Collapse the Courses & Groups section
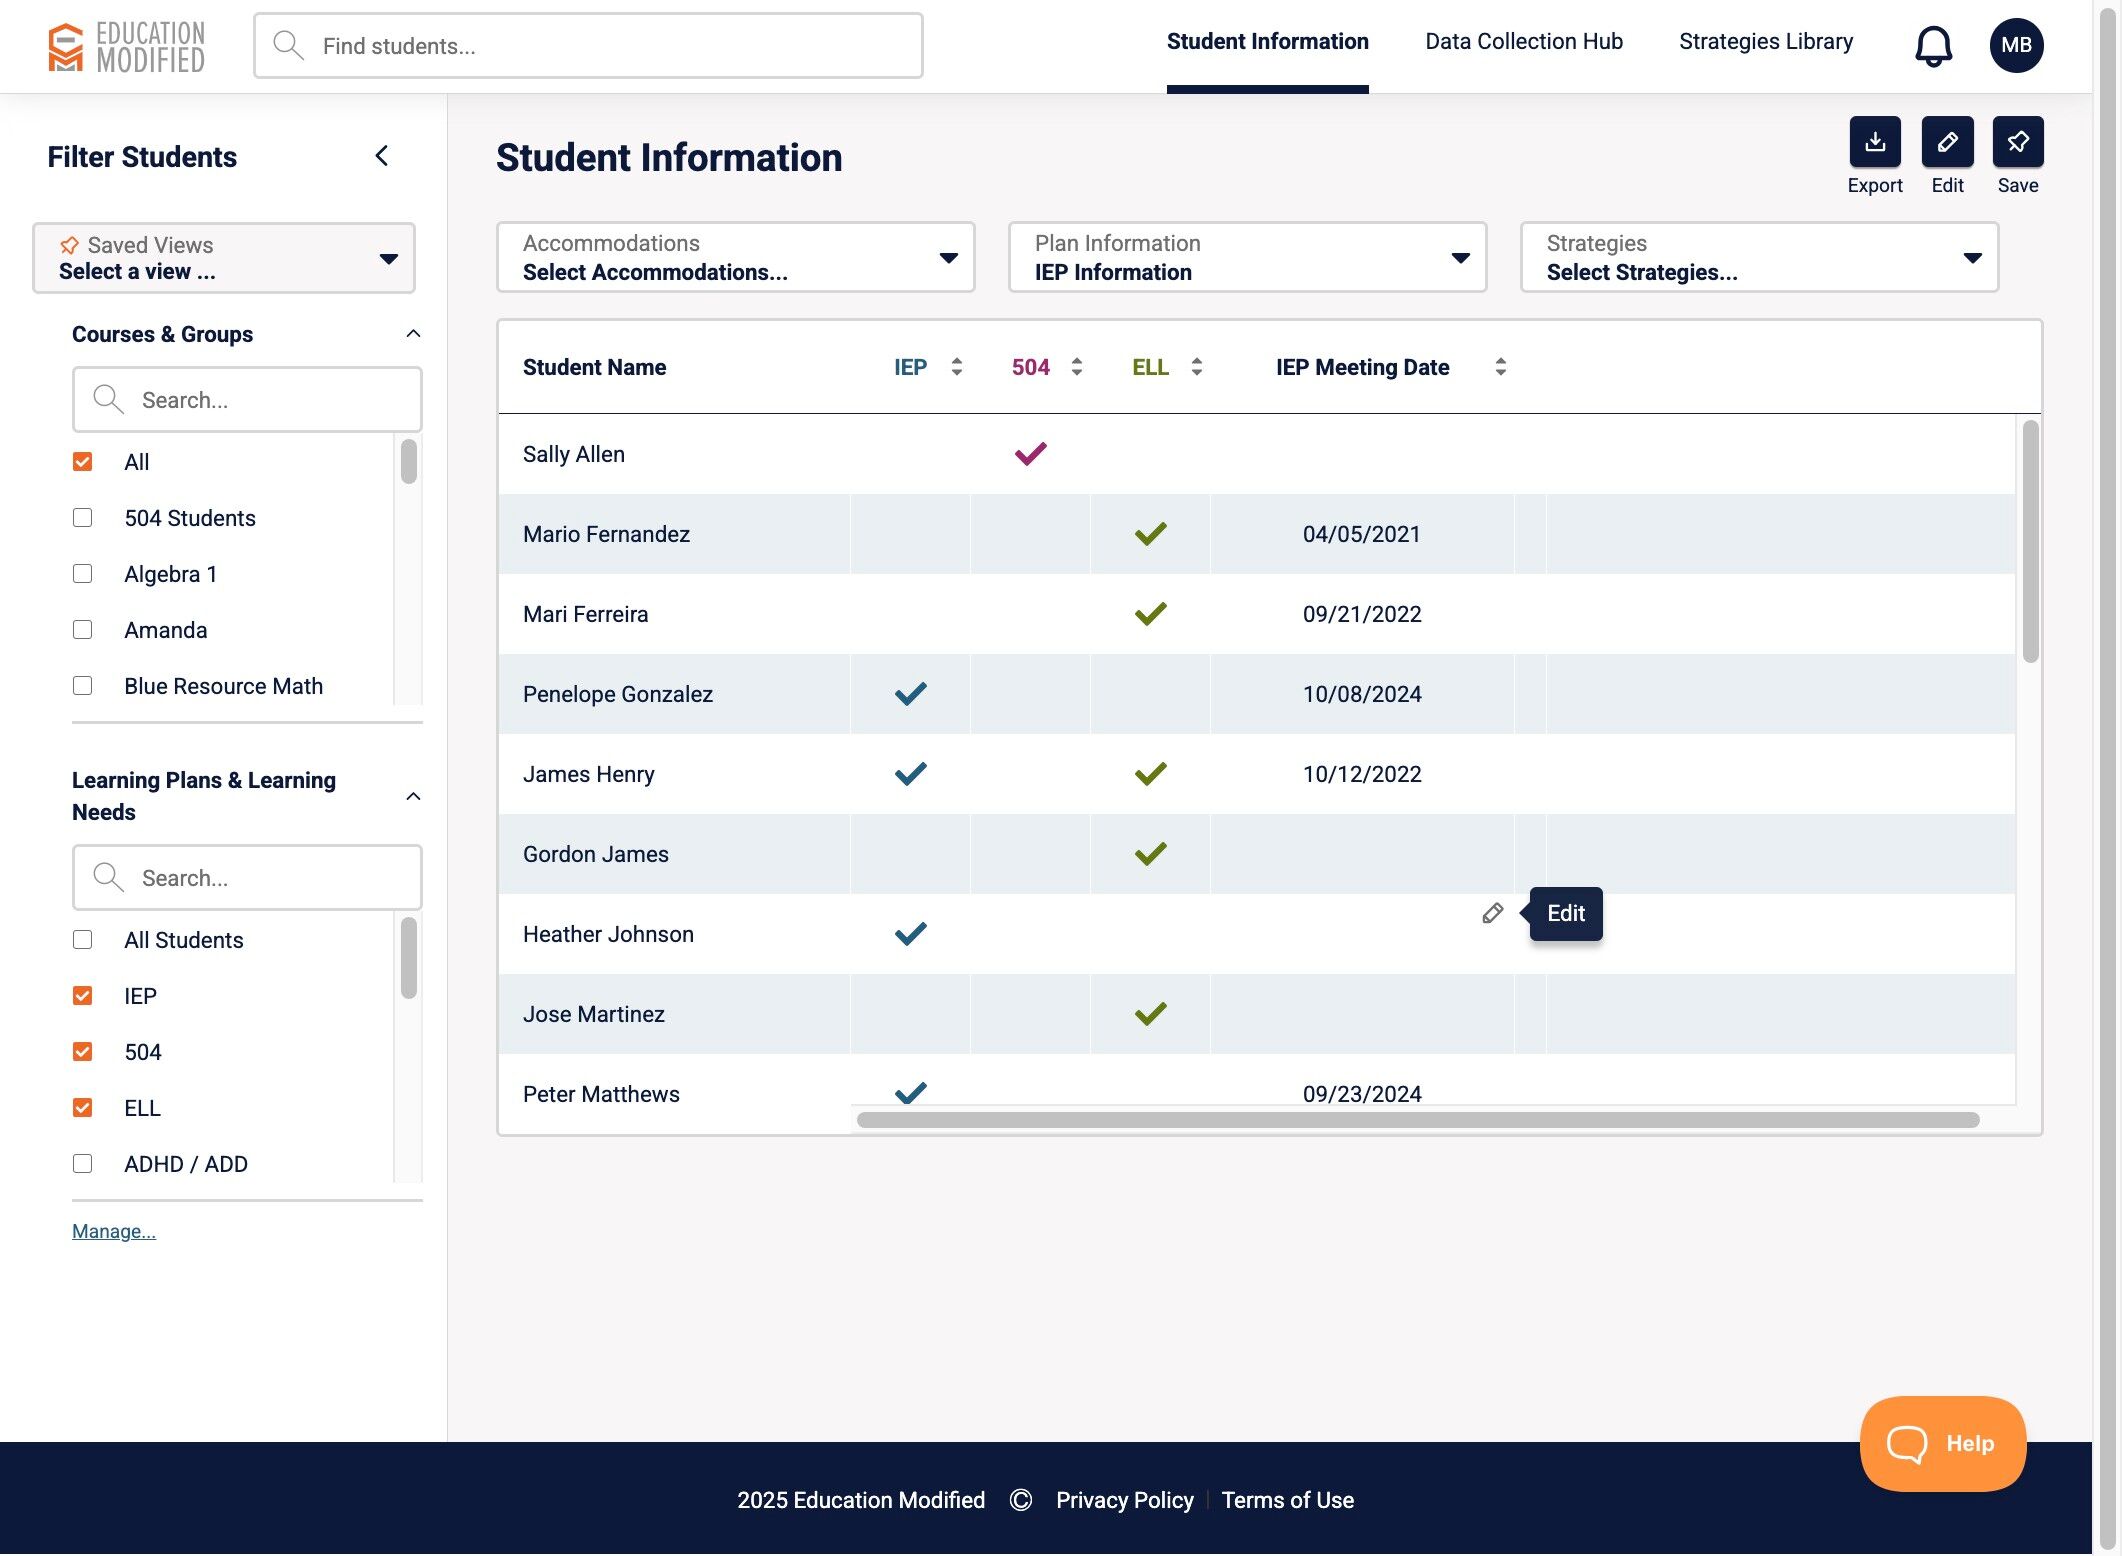 (413, 334)
